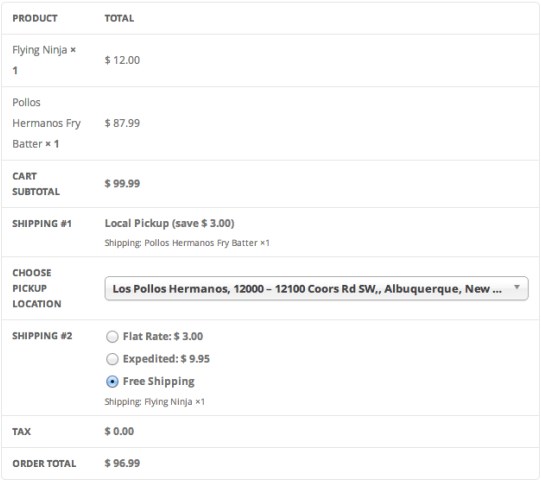Click the $ 87.99 price
The width and height of the screenshot is (541, 484).
[122, 123]
